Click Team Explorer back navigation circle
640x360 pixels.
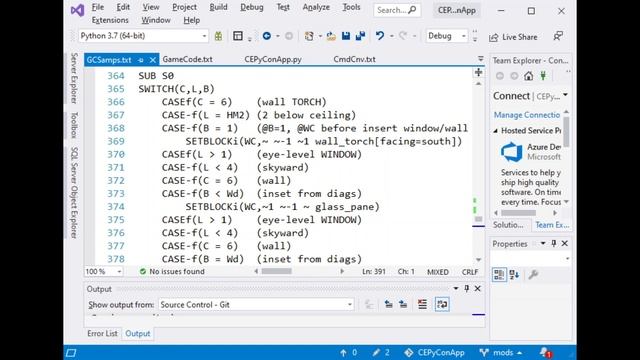500,76
